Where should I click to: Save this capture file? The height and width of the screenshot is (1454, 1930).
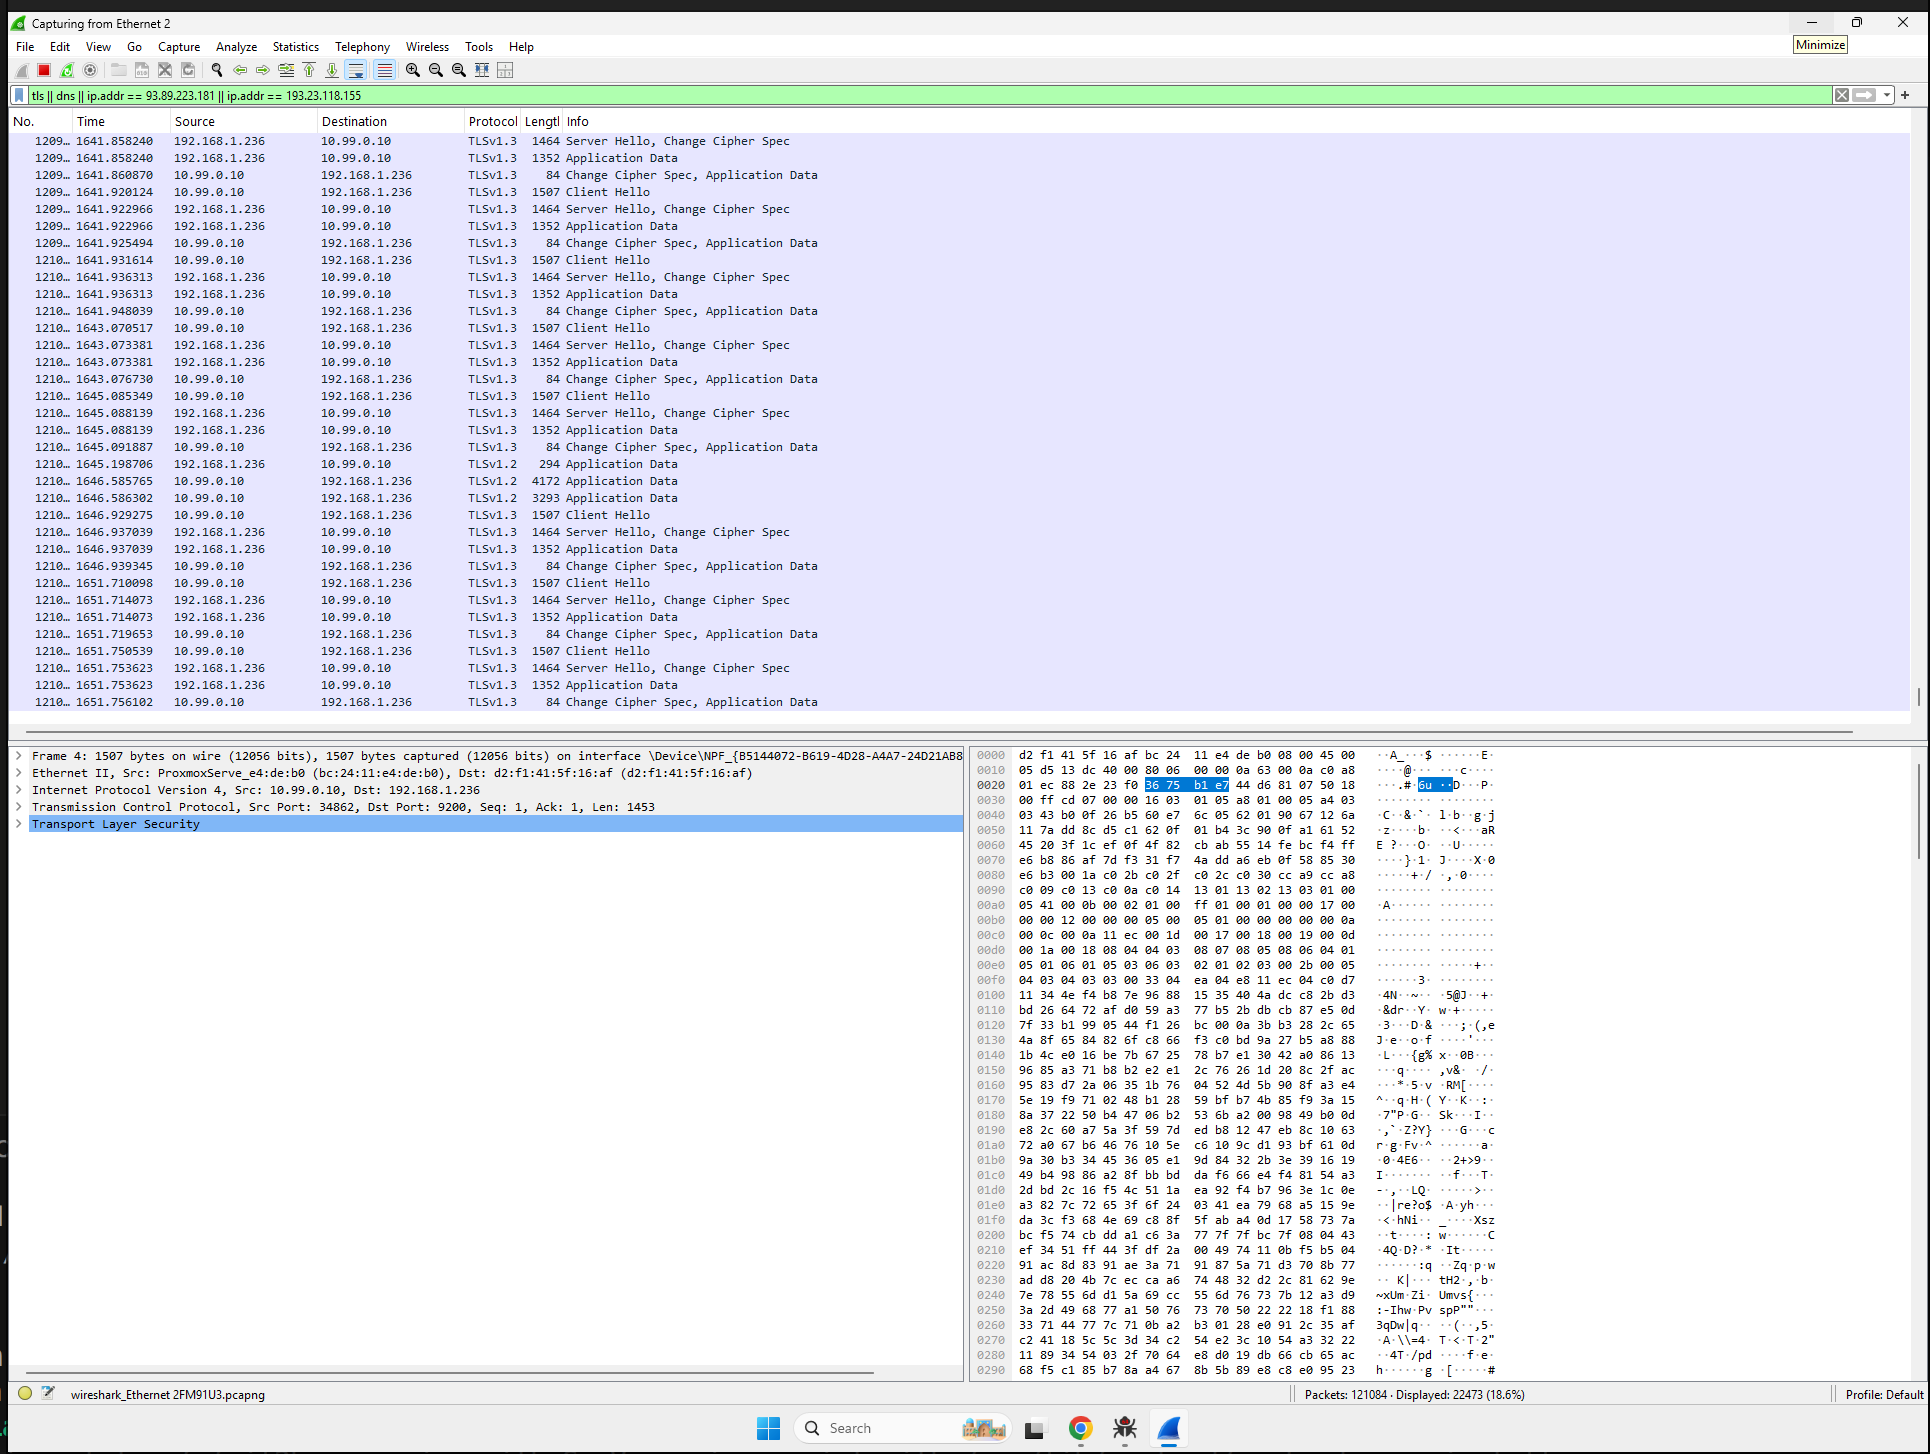click(x=142, y=70)
